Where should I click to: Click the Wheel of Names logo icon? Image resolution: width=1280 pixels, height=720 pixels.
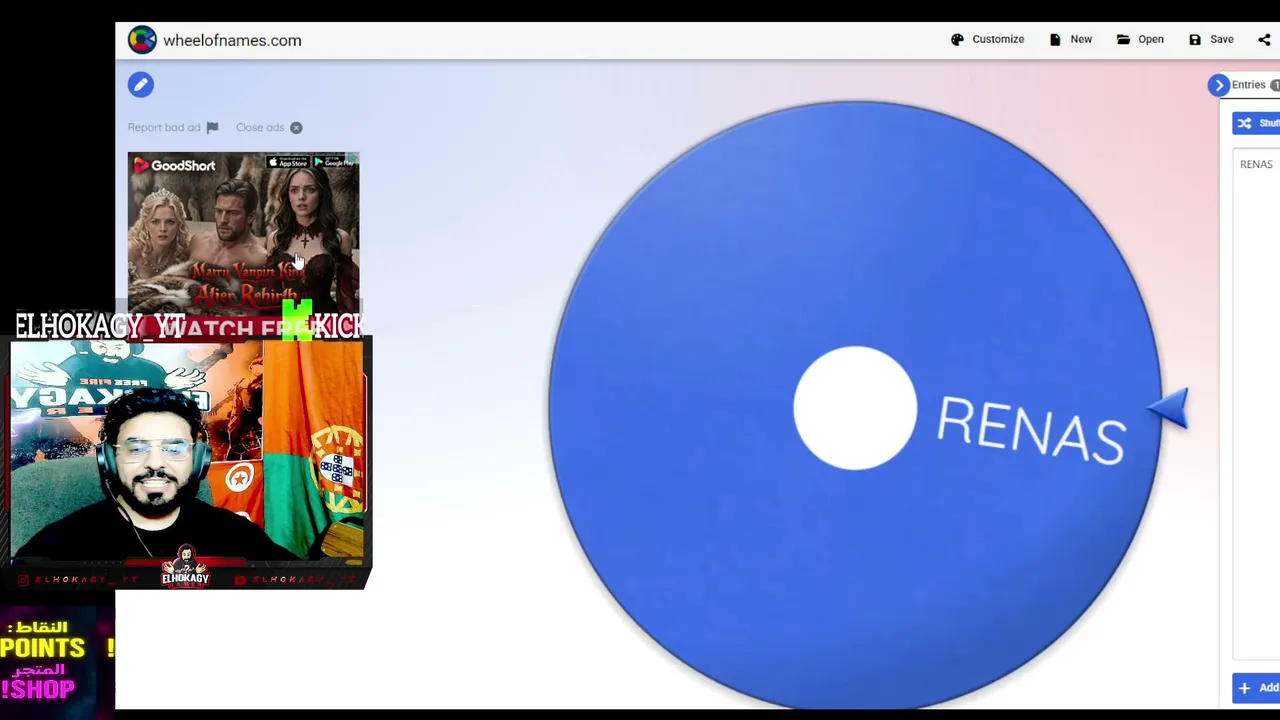click(142, 40)
